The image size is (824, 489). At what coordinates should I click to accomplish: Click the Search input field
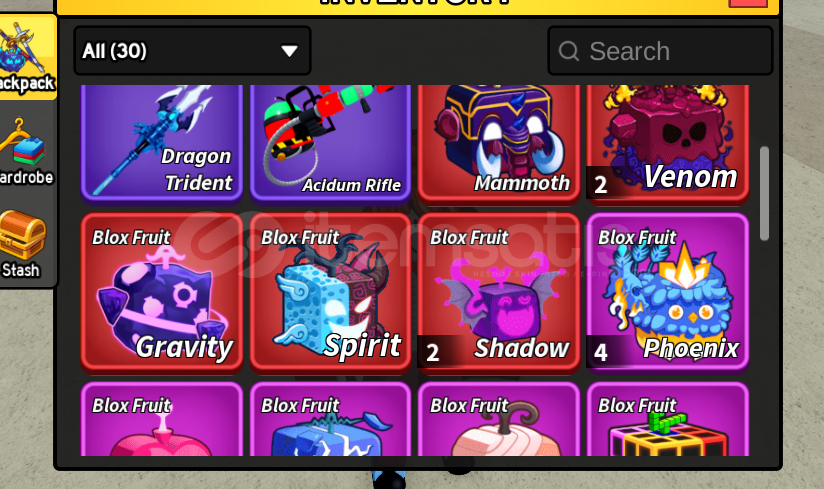tap(660, 51)
